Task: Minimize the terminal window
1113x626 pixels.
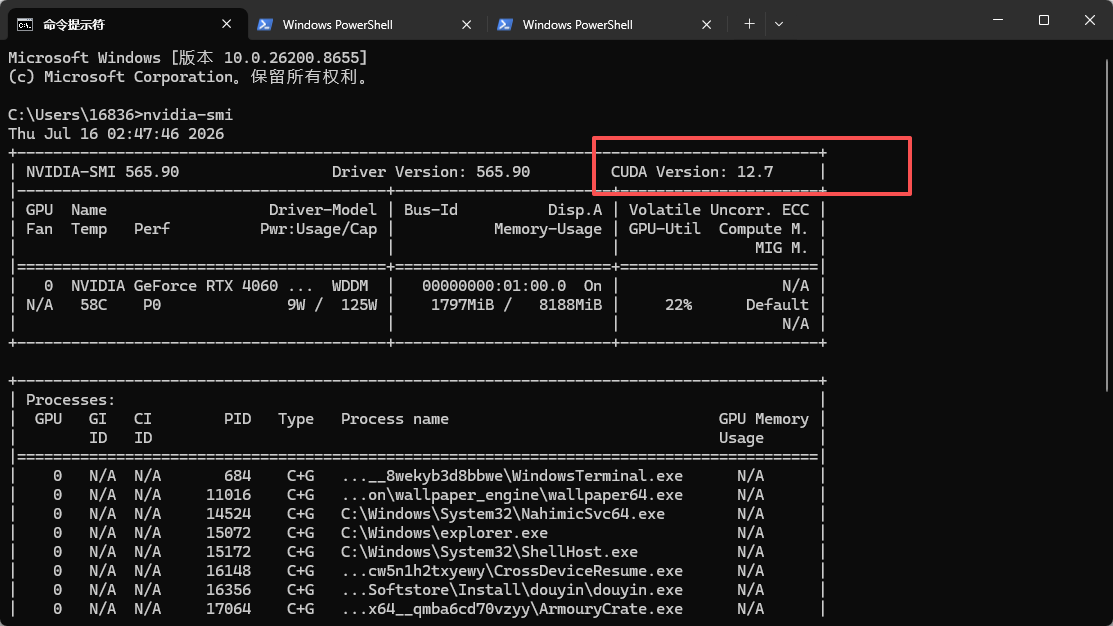Action: point(998,20)
